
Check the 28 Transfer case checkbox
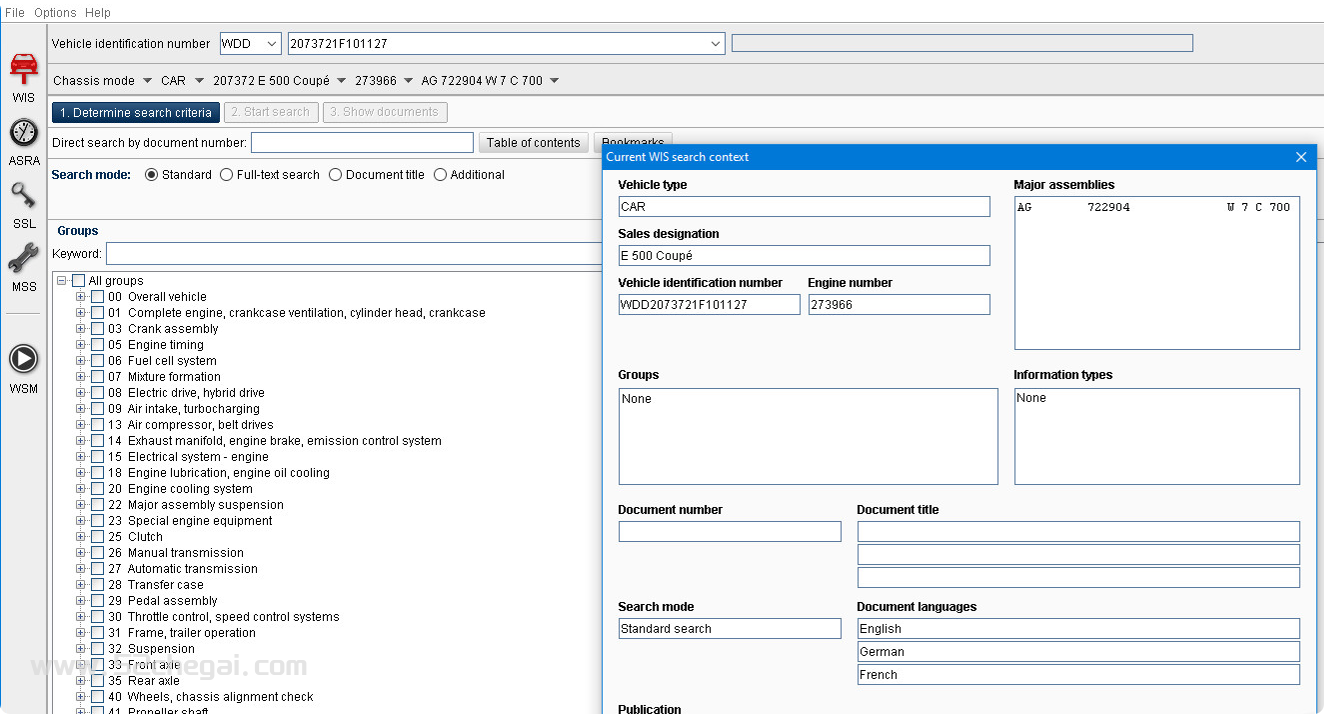click(x=98, y=585)
